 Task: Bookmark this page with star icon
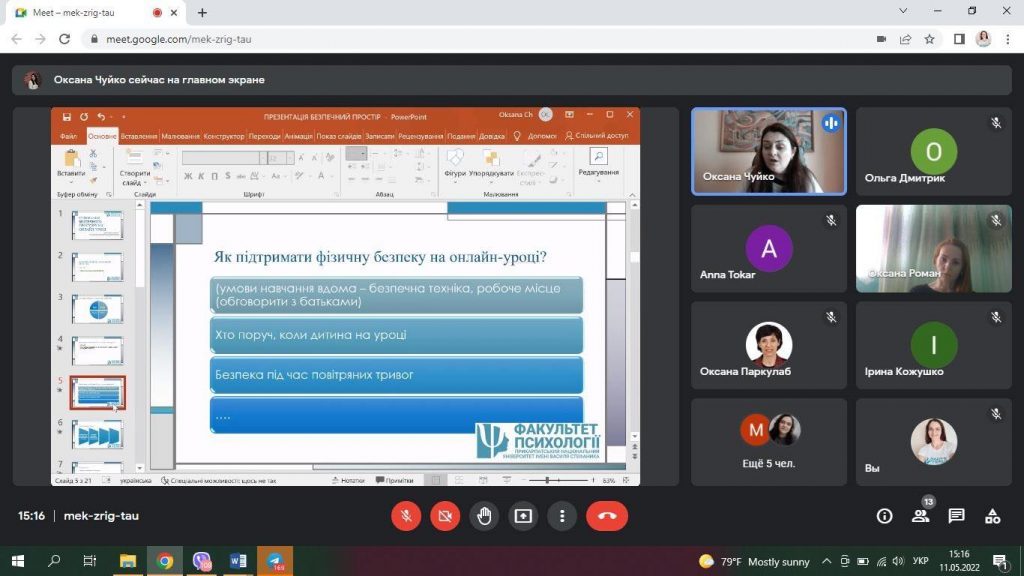point(929,39)
